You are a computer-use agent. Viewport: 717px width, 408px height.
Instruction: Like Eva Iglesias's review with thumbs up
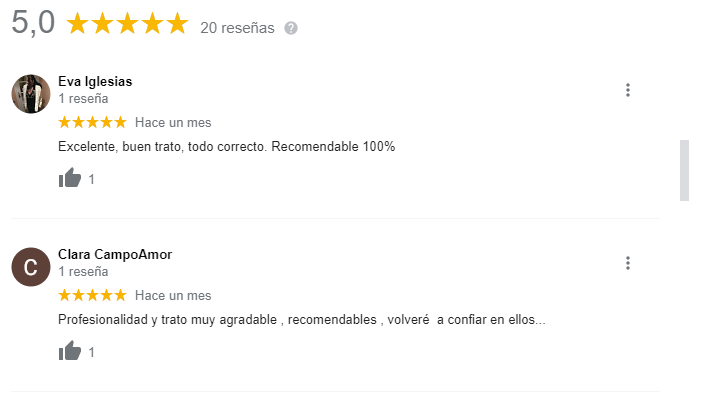coord(70,179)
